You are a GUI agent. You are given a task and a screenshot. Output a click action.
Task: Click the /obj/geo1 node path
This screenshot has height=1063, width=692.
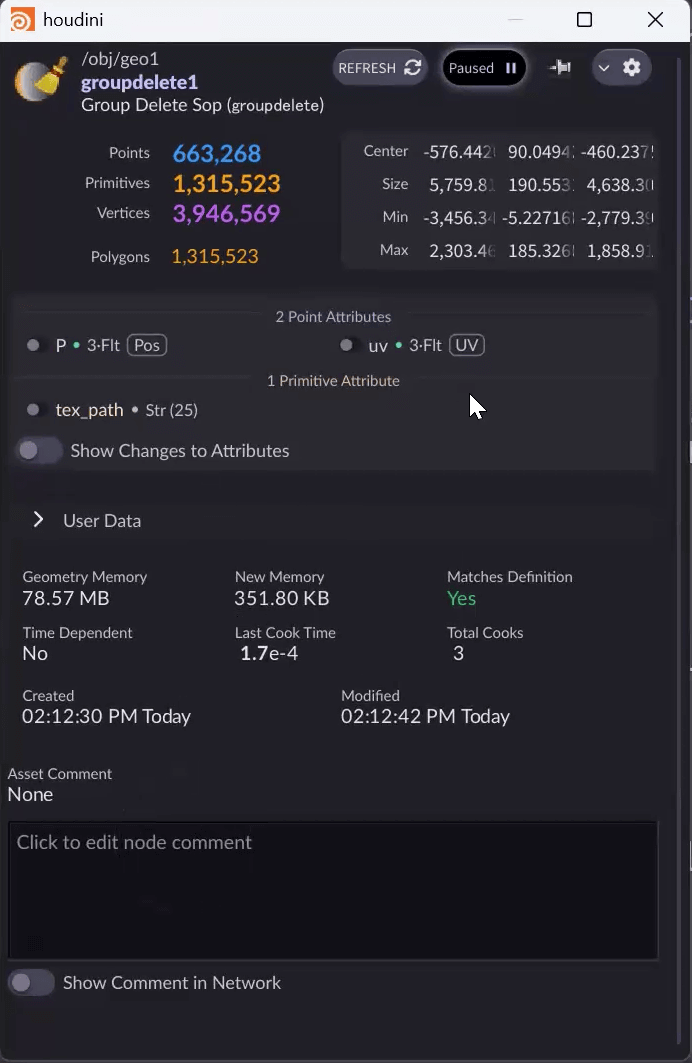coord(120,59)
